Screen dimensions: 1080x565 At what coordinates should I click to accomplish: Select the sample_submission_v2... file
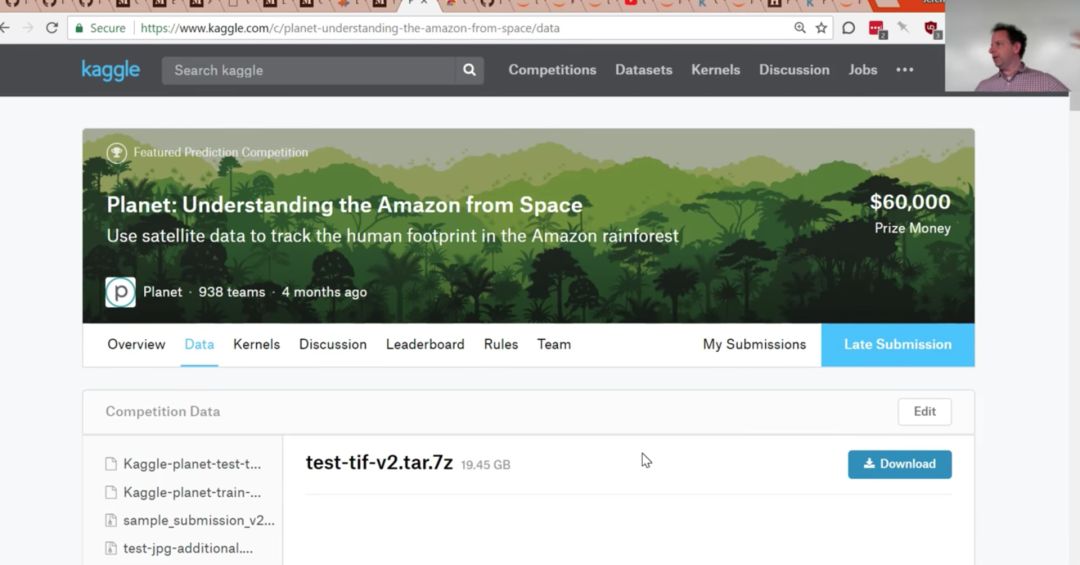[x=199, y=520]
